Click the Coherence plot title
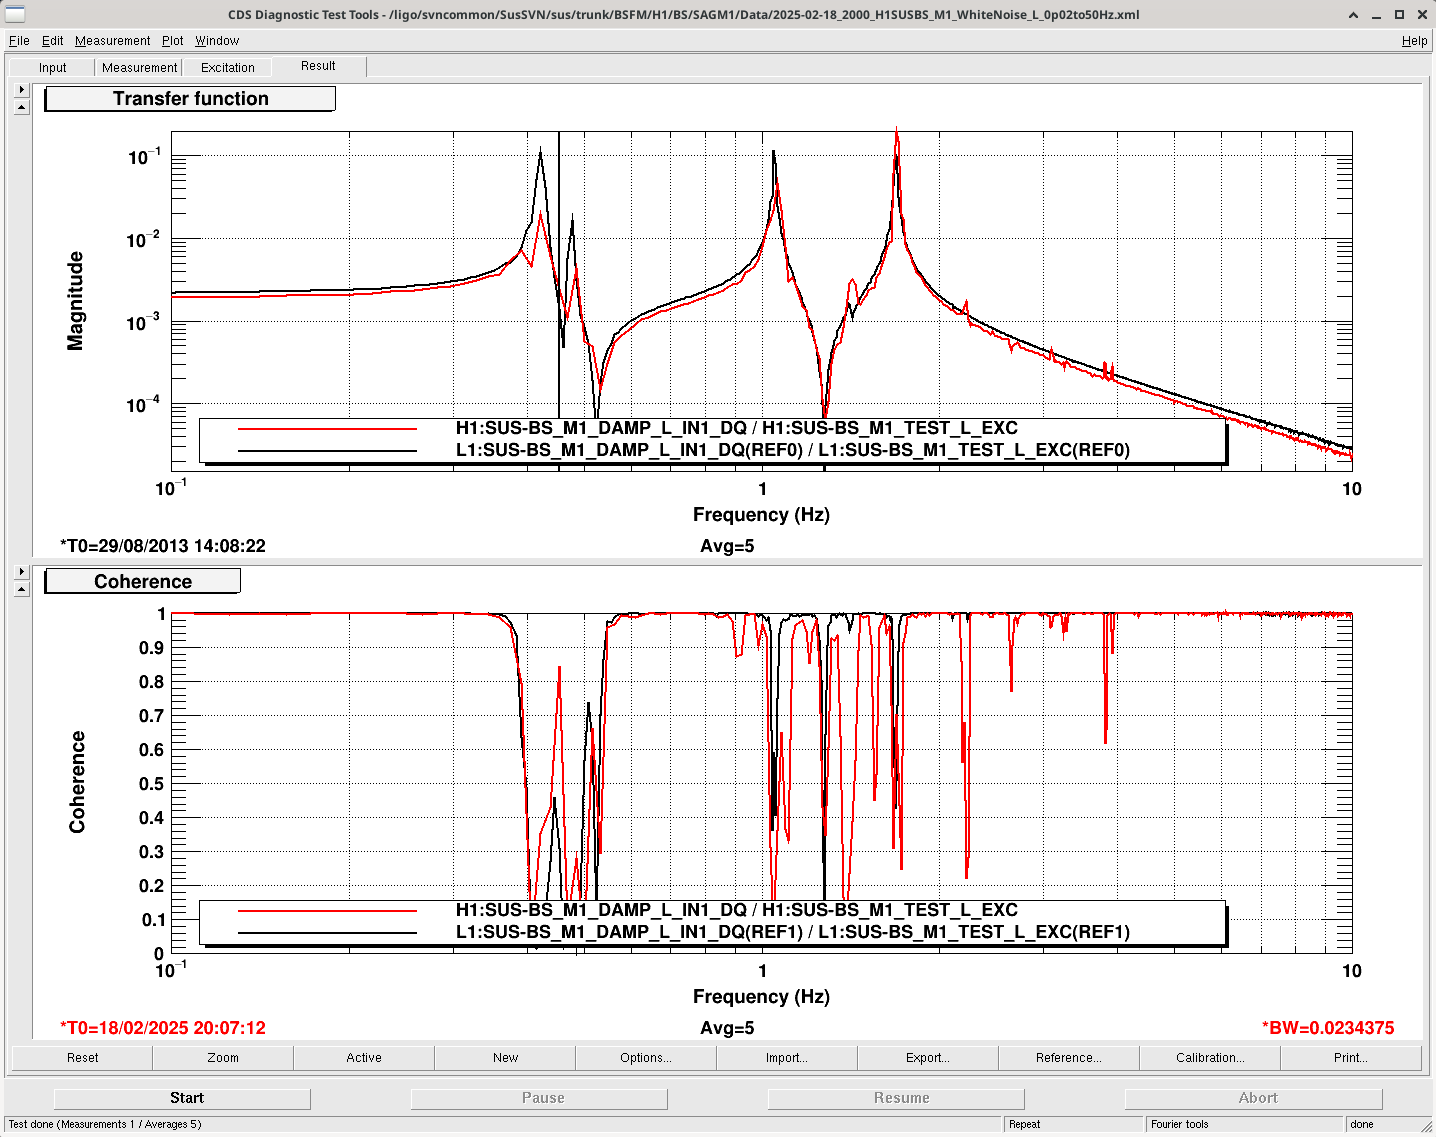 (142, 582)
